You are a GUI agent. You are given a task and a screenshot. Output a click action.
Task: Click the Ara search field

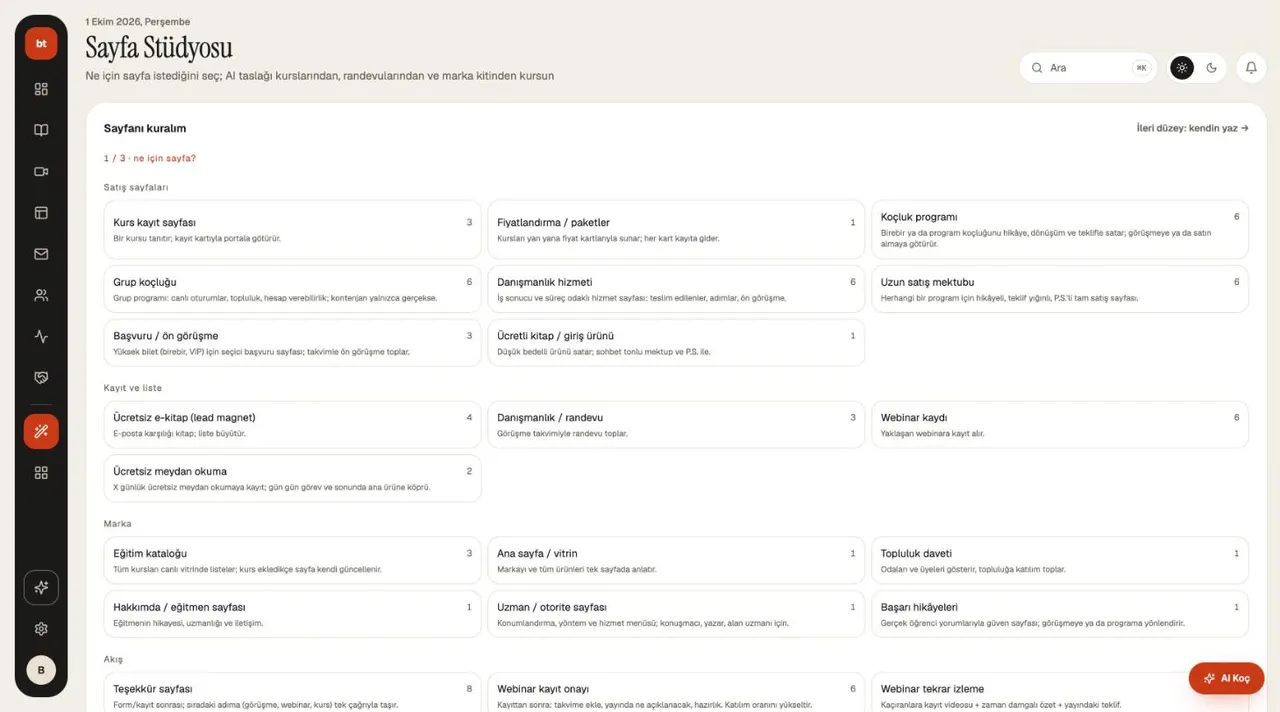coord(1088,68)
